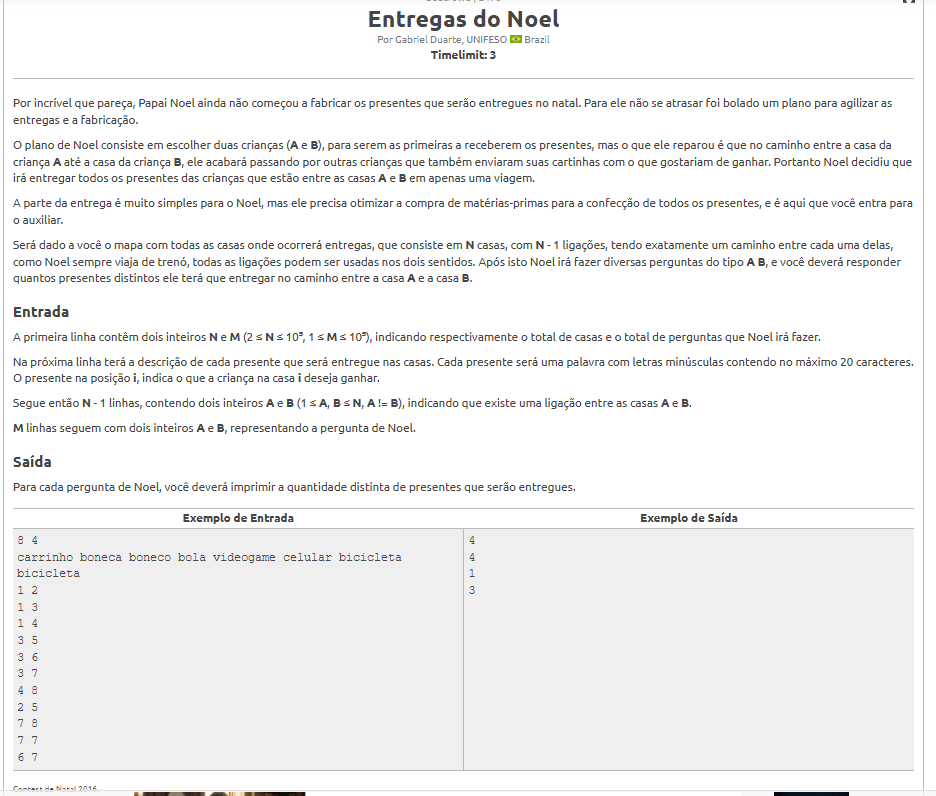This screenshot has height=796, width=936.
Task: Click the paragraph beginning "Por incrível que pareça"
Action: (452, 112)
